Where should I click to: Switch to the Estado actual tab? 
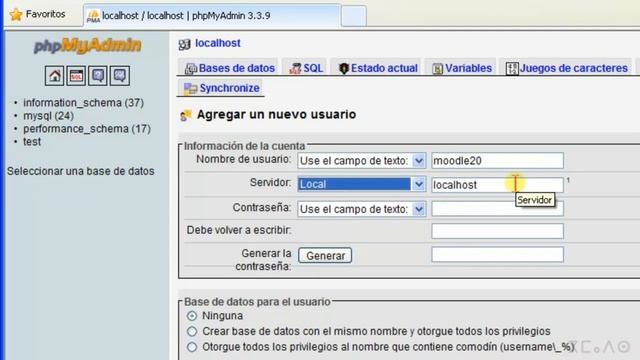tap(377, 68)
